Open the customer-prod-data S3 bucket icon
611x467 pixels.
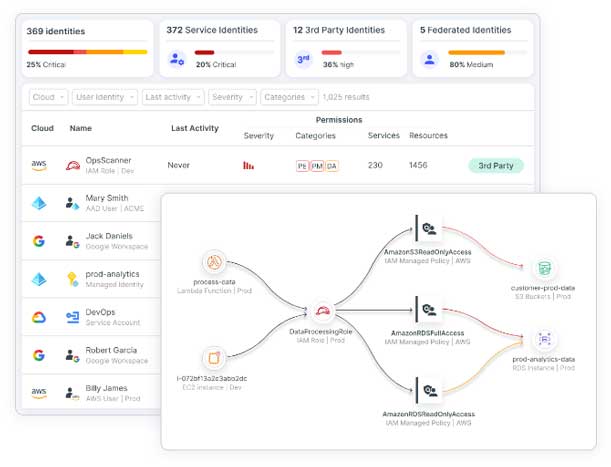[544, 267]
